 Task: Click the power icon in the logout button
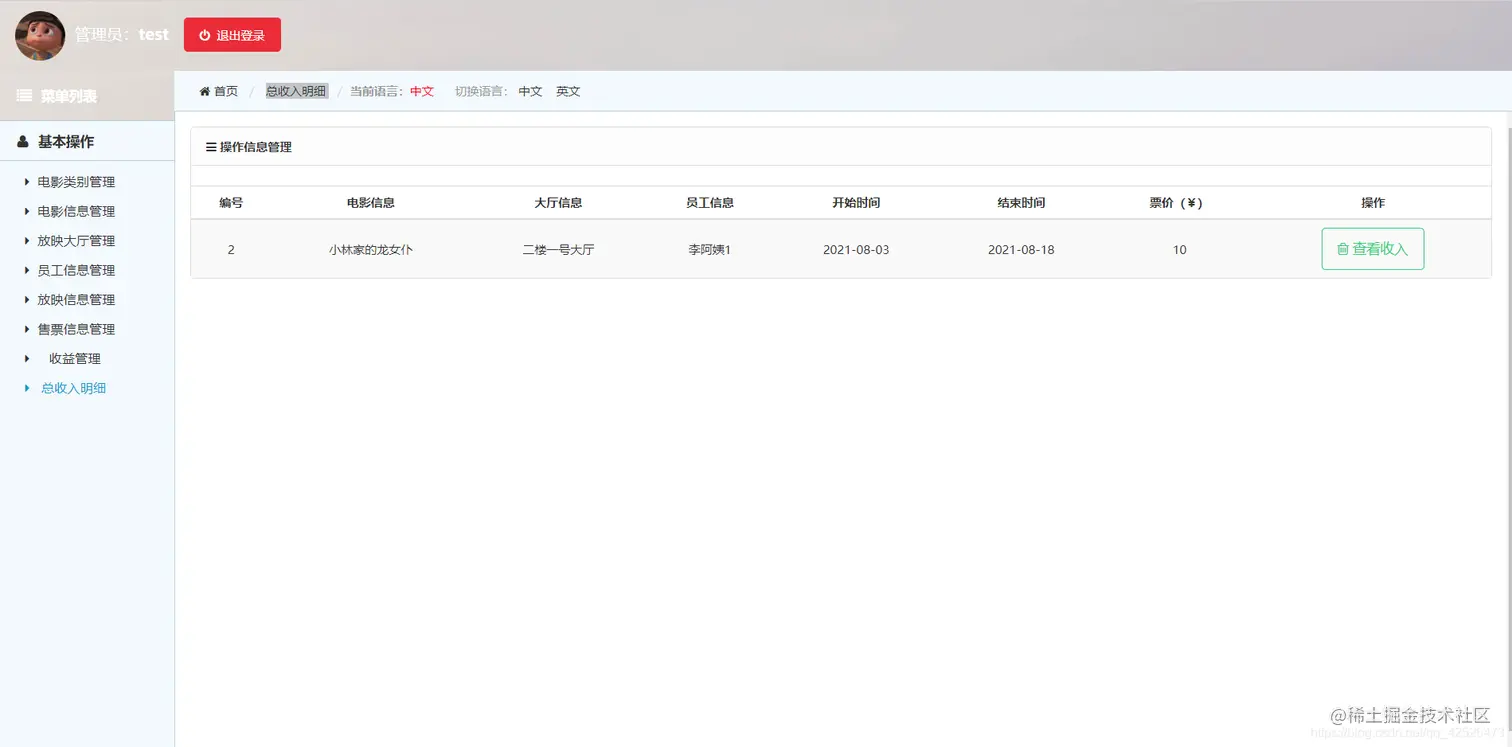[205, 35]
